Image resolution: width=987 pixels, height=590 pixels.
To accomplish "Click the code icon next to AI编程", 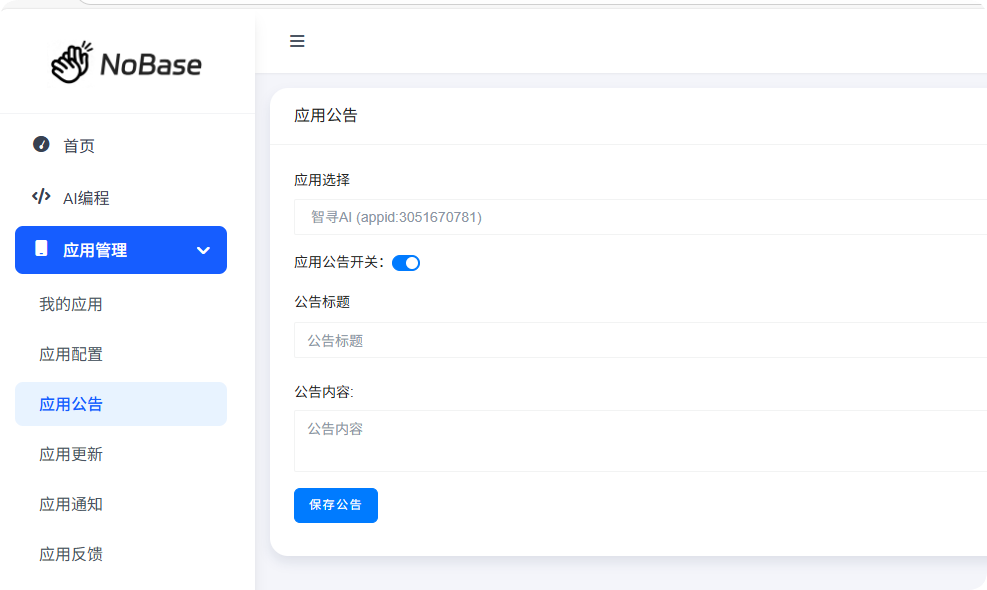I will coord(39,197).
